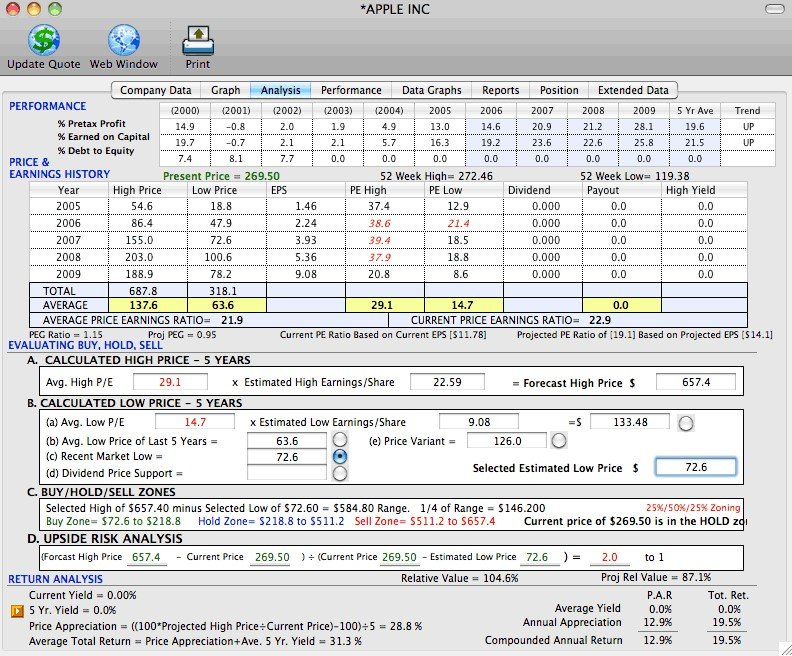Click the Relative Value = 104.6% text
Viewport: 792px width, 656px height.
460,578
